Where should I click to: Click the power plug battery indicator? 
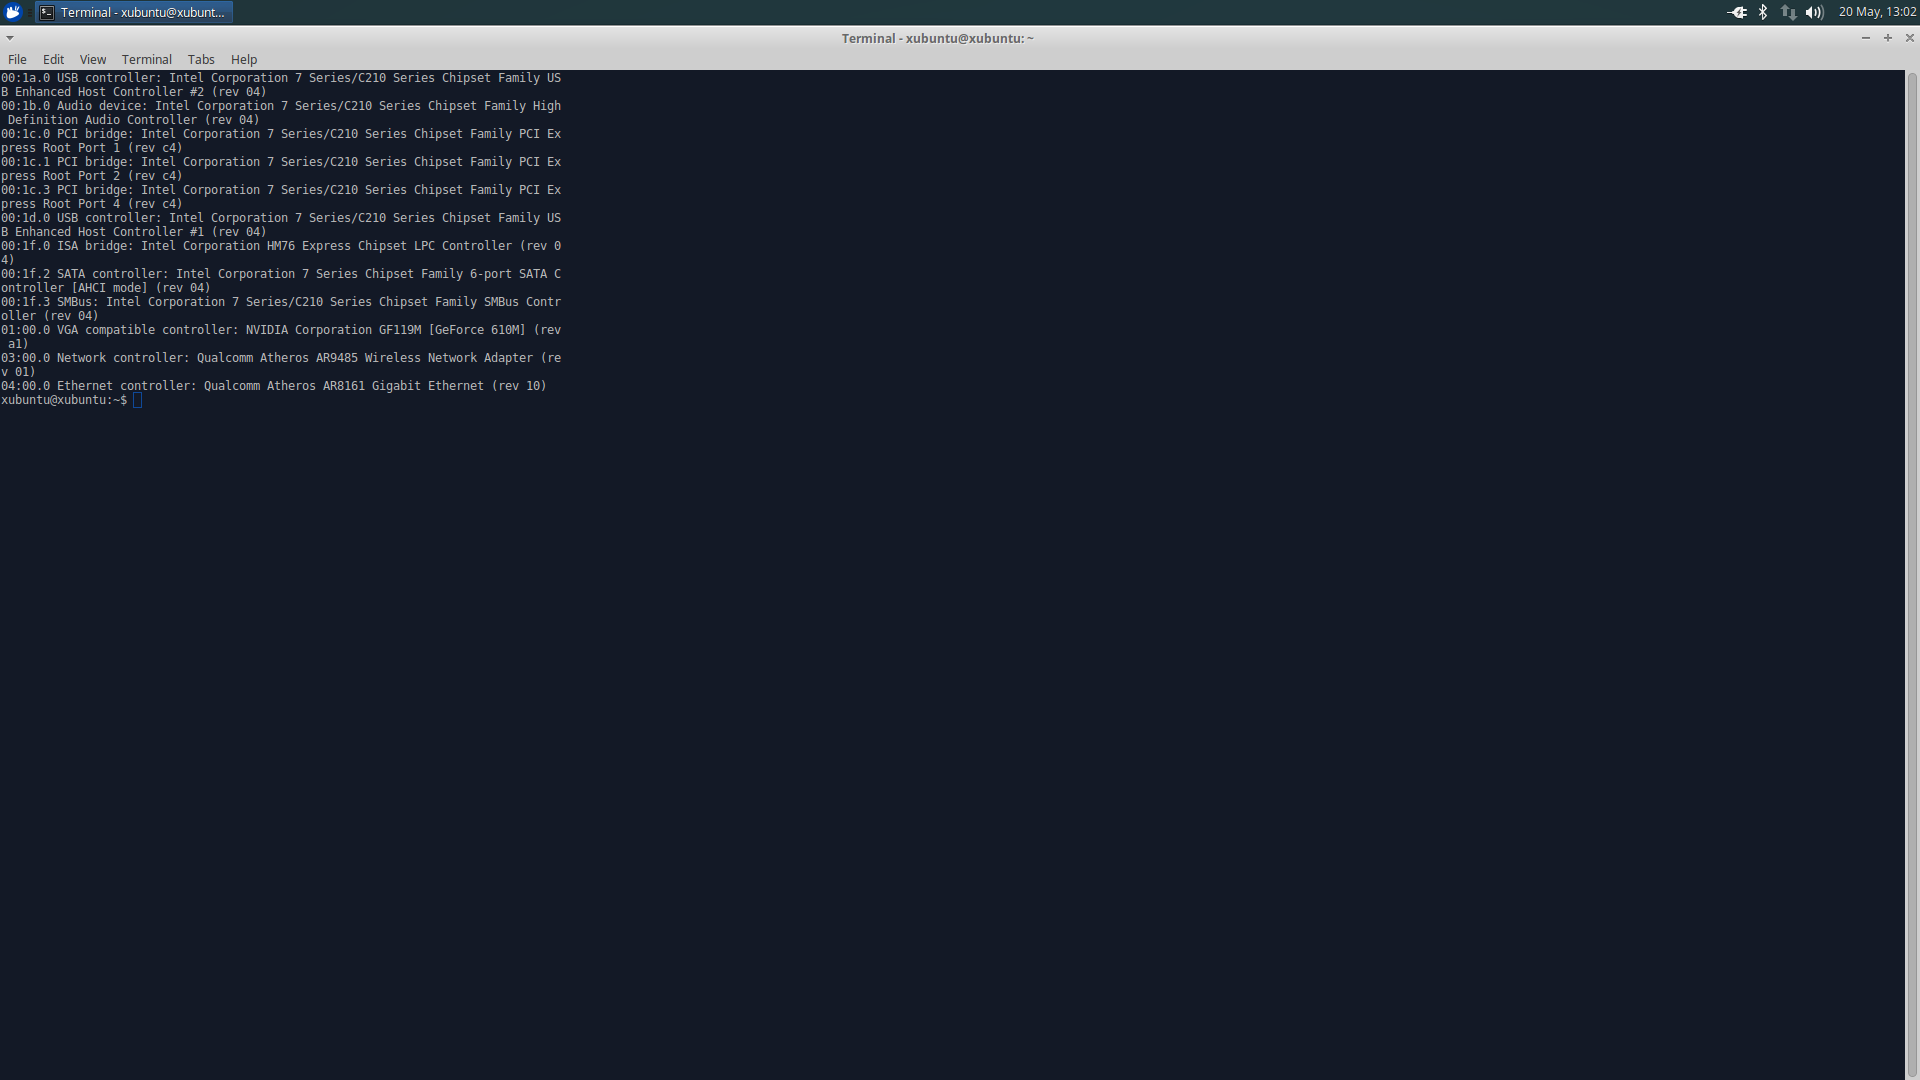point(1737,12)
